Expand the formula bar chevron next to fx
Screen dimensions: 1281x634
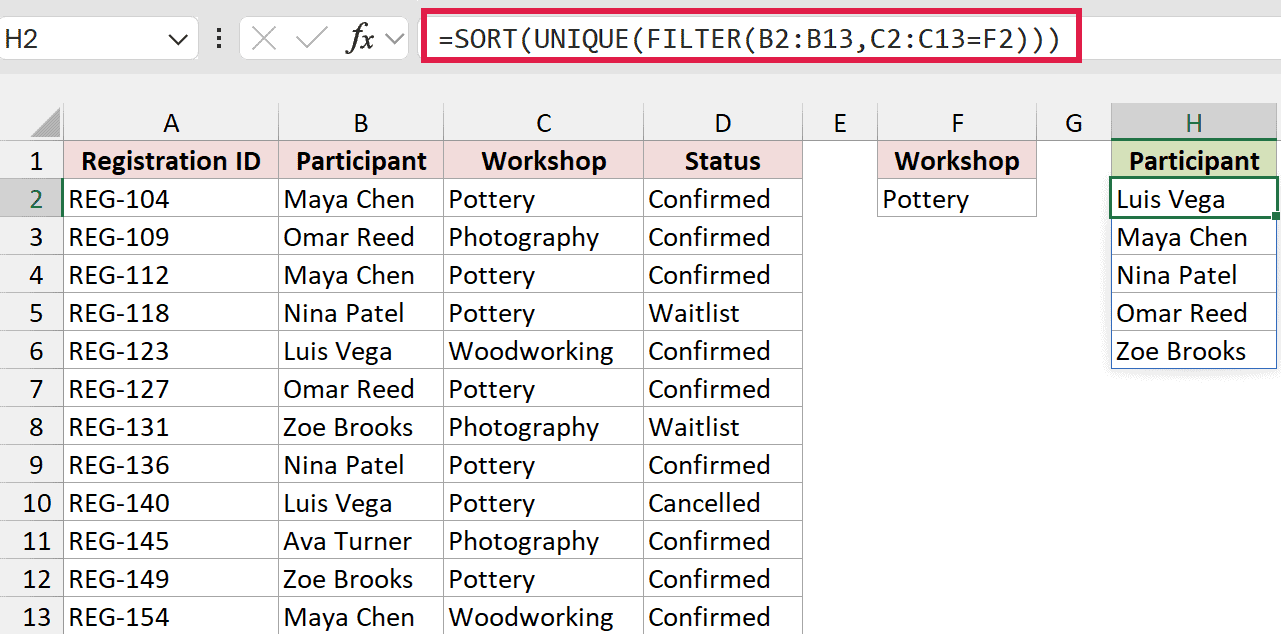395,40
